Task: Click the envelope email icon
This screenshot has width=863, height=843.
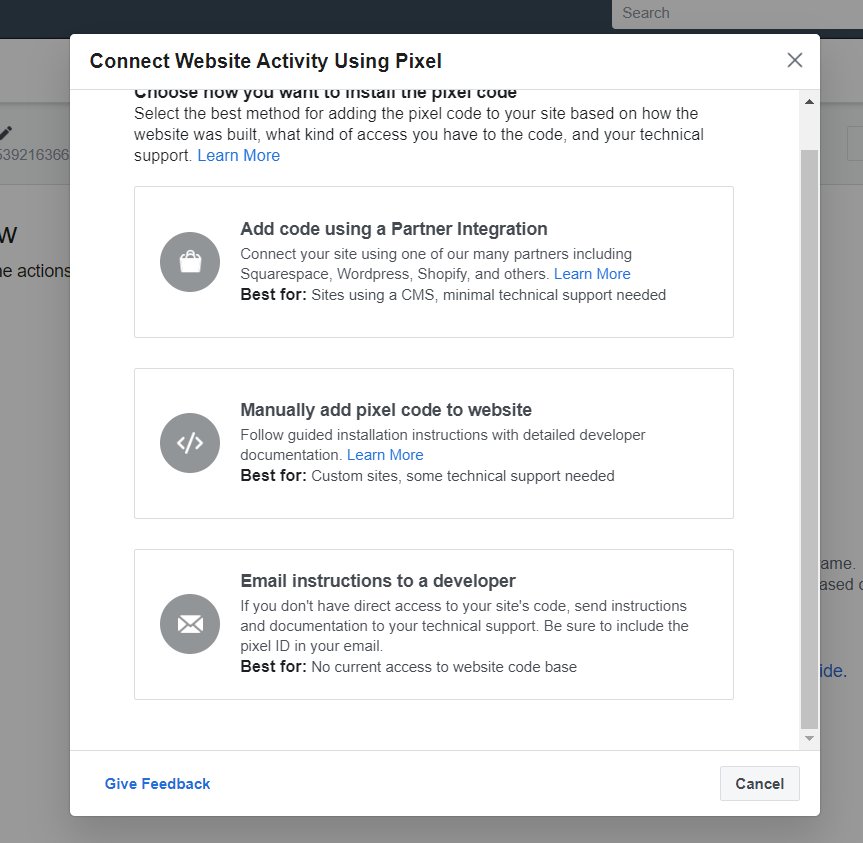Action: 190,624
